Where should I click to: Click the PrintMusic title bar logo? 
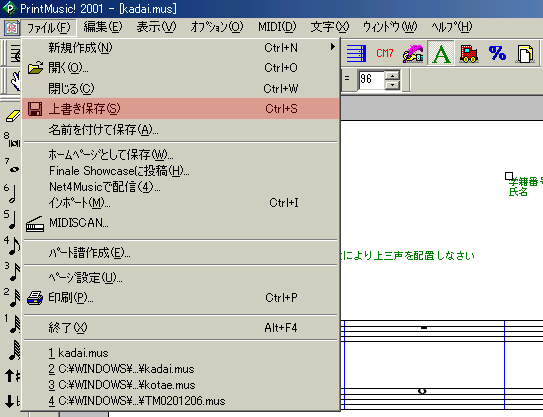click(9, 8)
